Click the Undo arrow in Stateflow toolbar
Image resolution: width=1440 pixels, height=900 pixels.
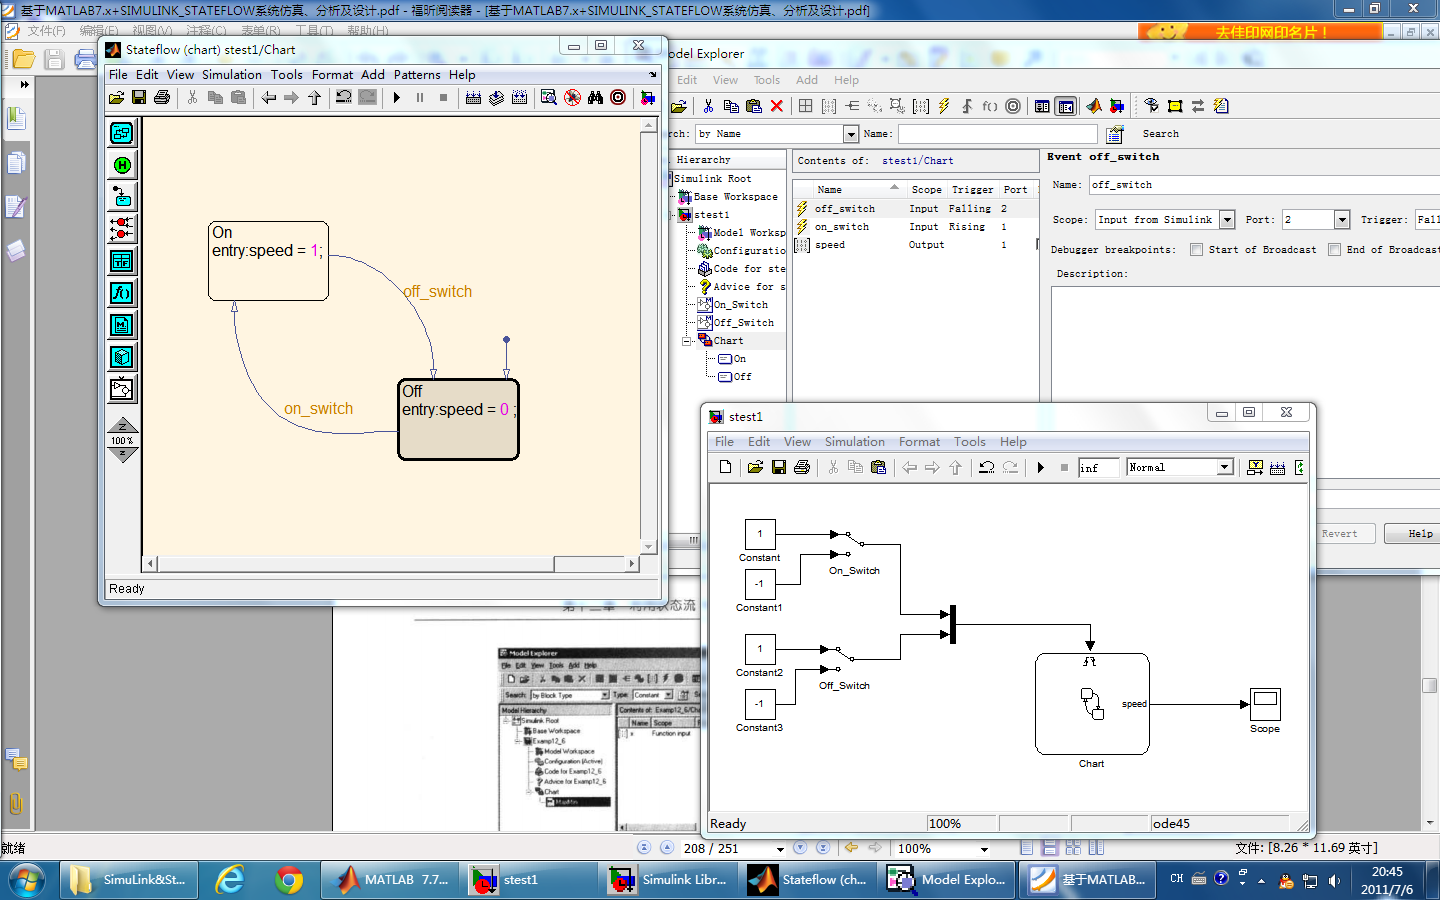pos(343,98)
